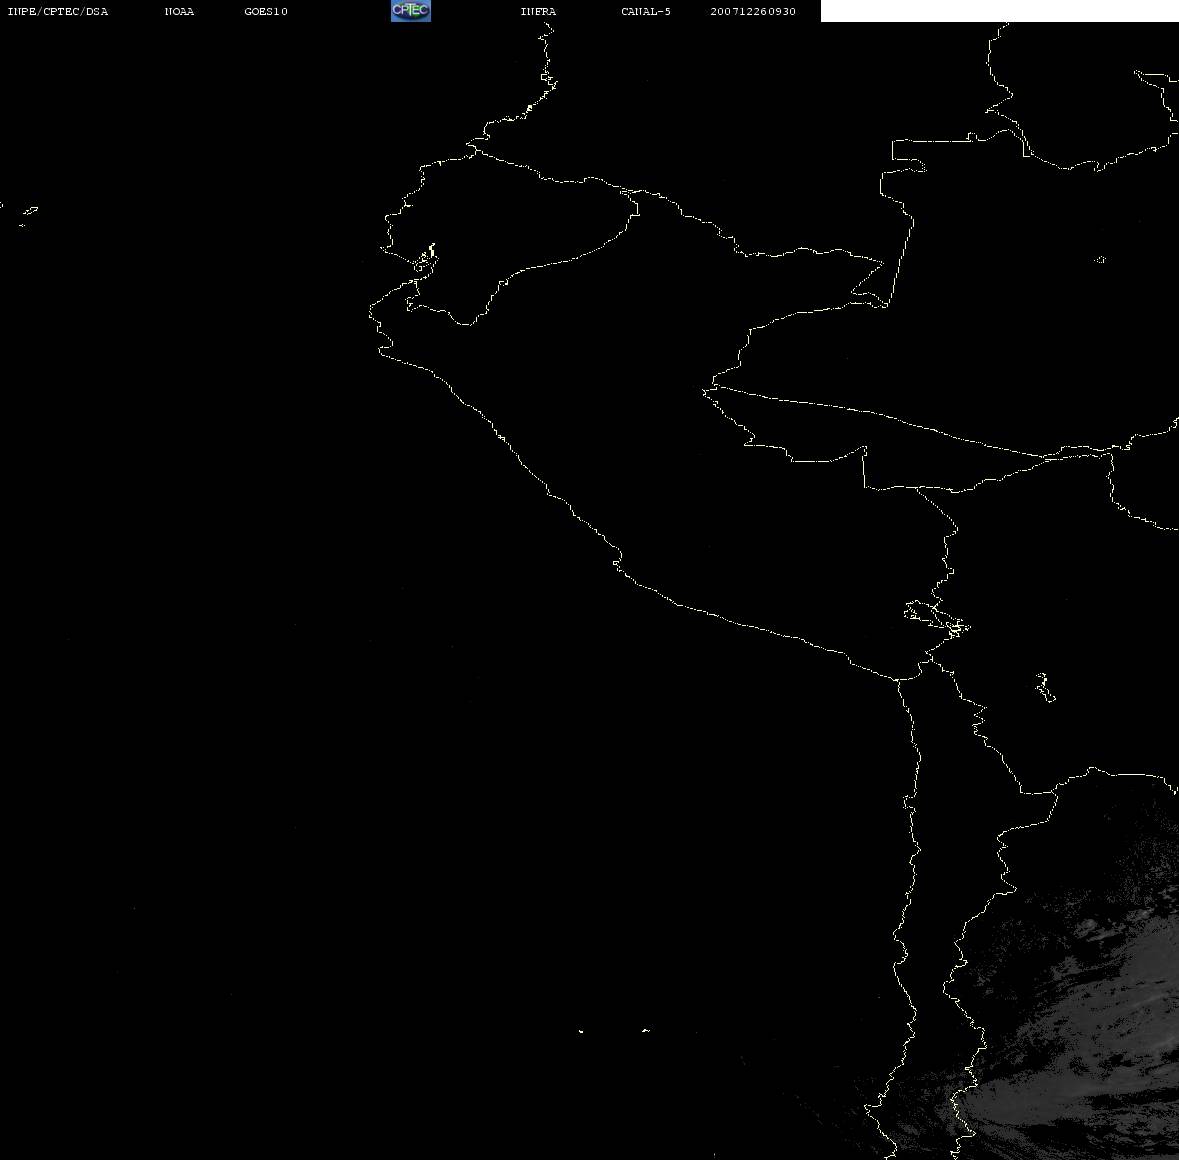This screenshot has height=1160, width=1179.
Task: Click the right small Pacific island dot
Action: point(646,1030)
